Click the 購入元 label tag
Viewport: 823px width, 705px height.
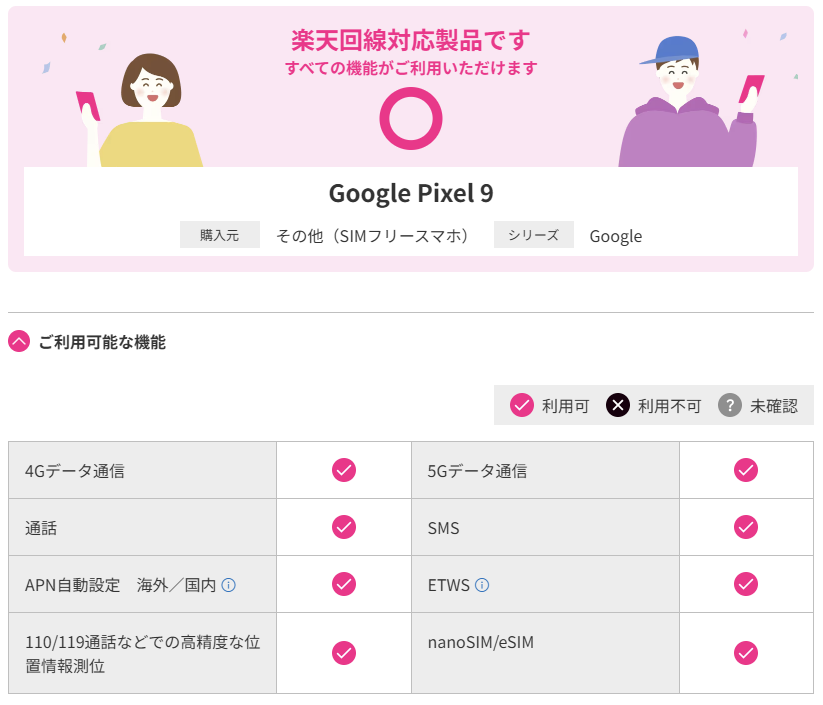click(220, 235)
